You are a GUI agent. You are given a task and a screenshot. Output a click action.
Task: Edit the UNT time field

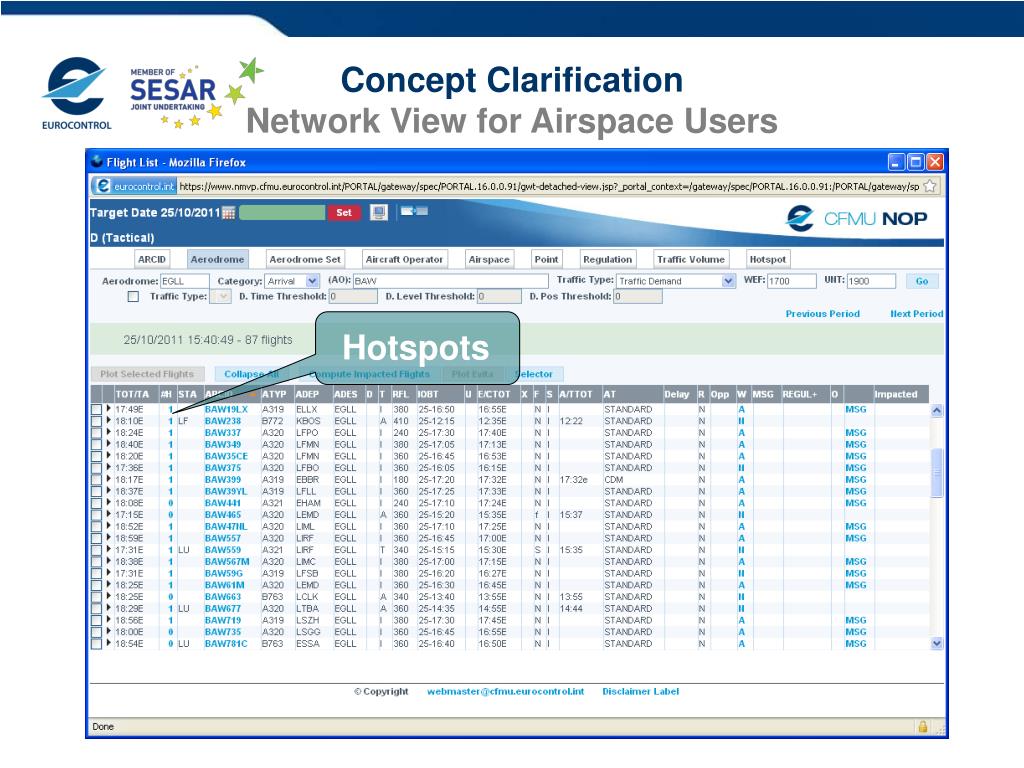pyautogui.click(x=871, y=281)
